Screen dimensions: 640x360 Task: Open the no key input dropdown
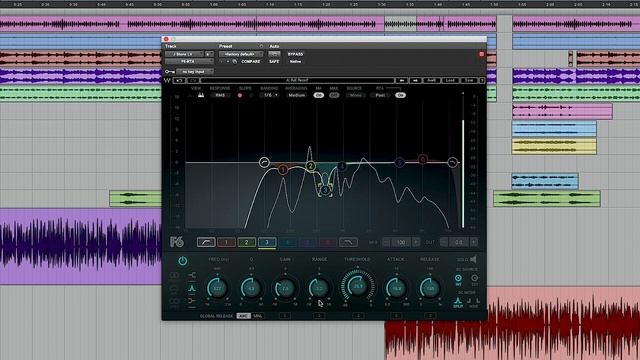point(195,71)
